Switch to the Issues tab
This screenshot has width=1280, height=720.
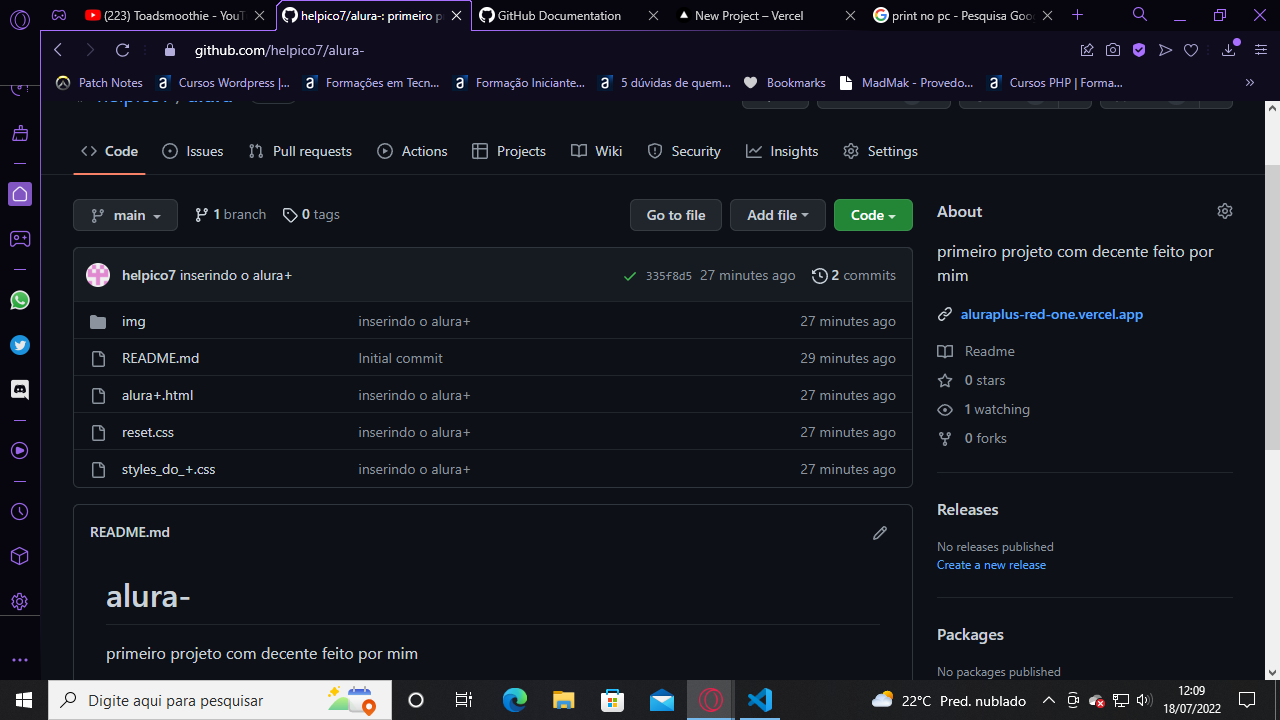[192, 151]
